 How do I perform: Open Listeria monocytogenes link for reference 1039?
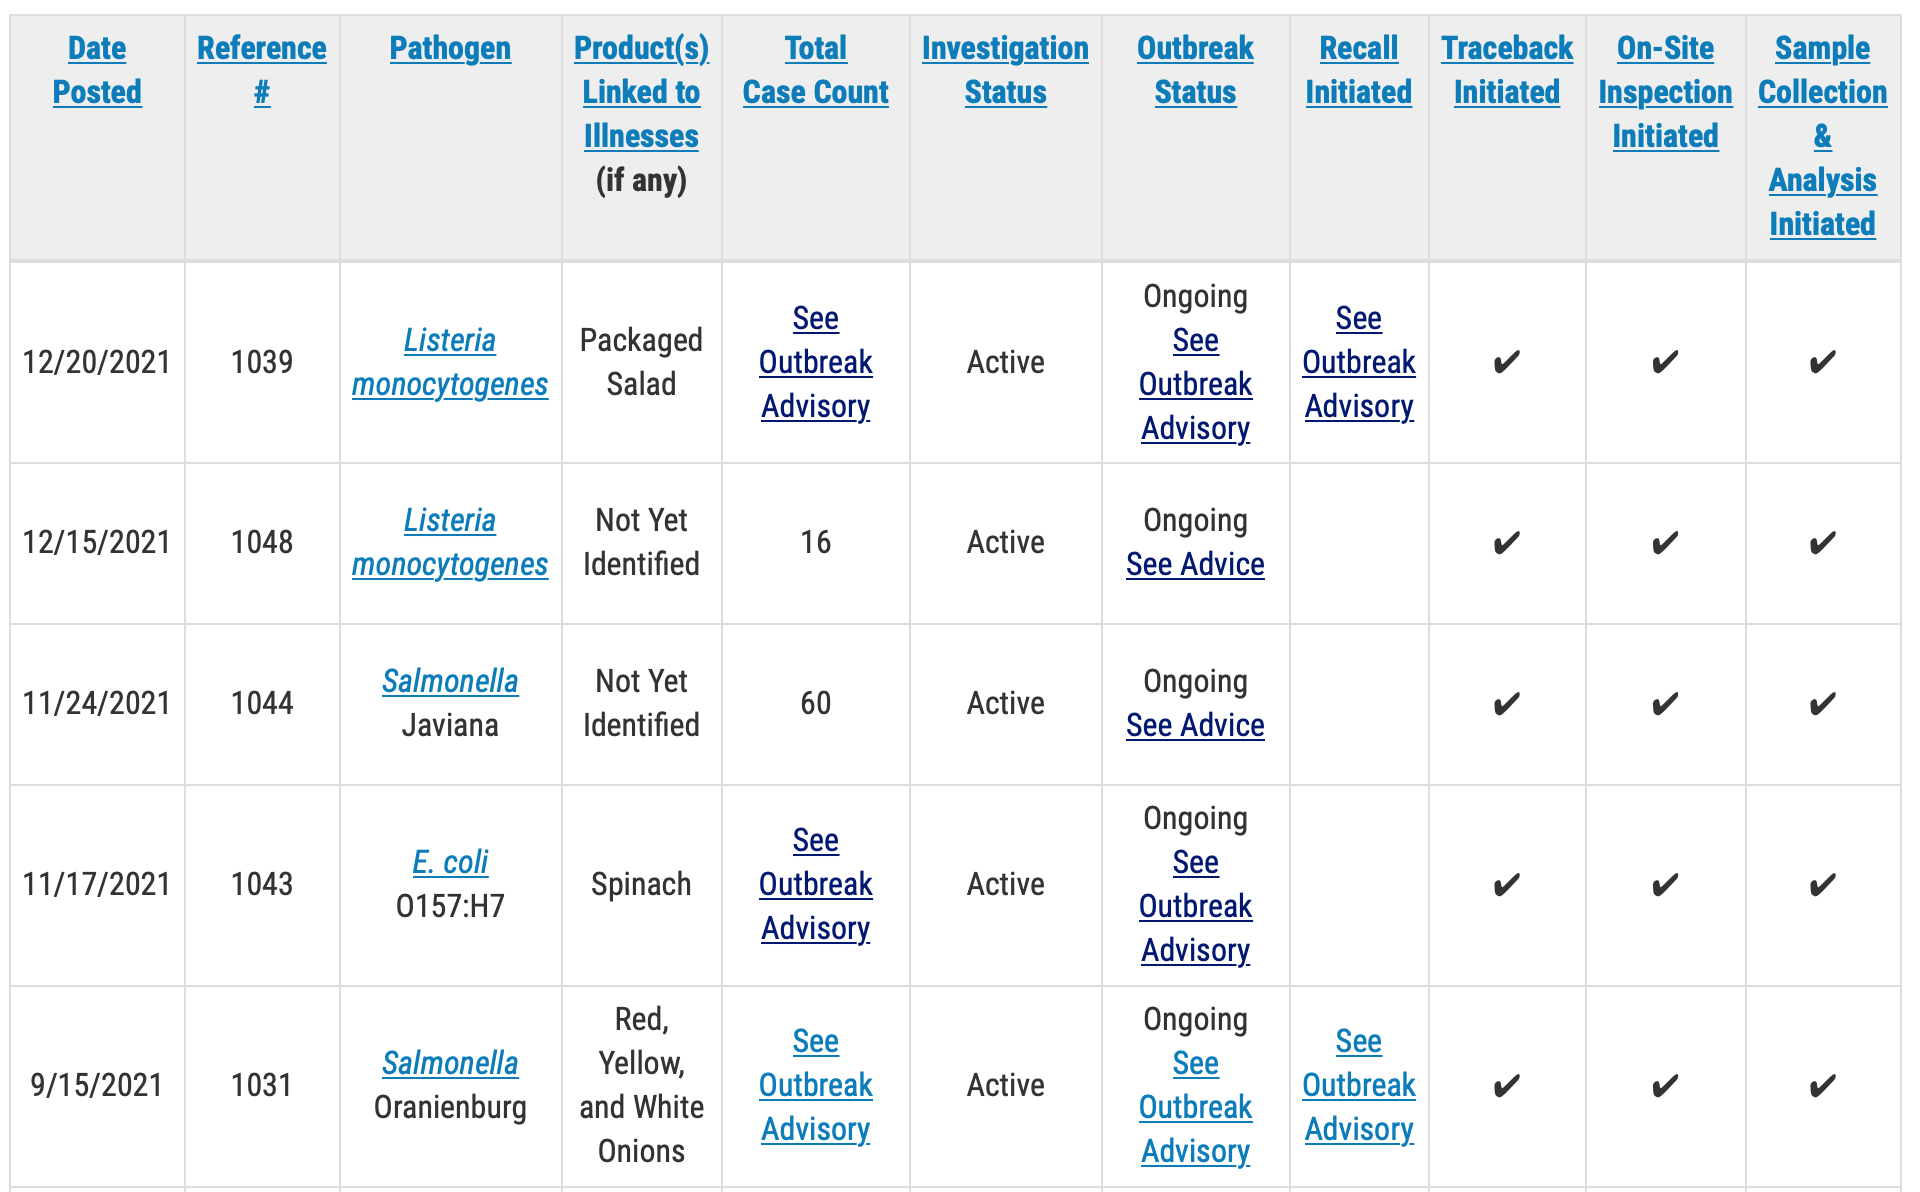tap(450, 362)
